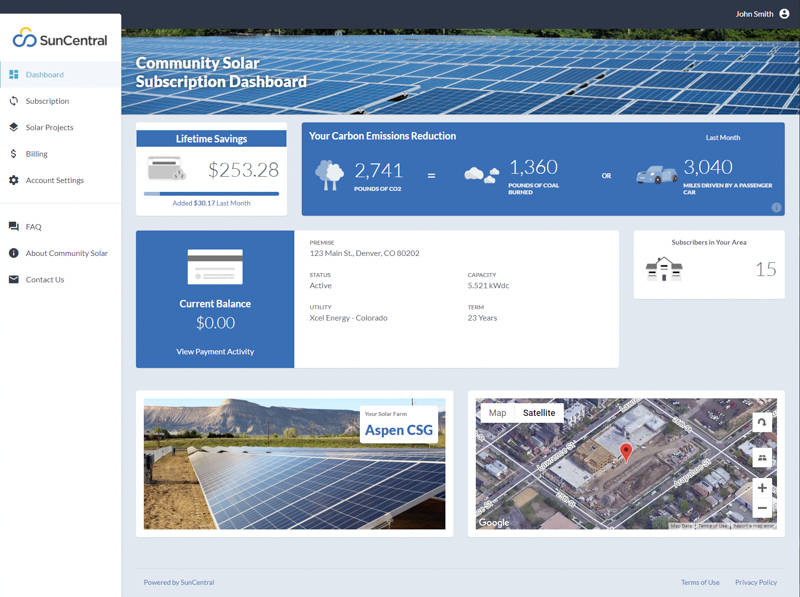The image size is (800, 597).
Task: Click the Lifetime Savings progress bar
Action: pyautogui.click(x=211, y=192)
